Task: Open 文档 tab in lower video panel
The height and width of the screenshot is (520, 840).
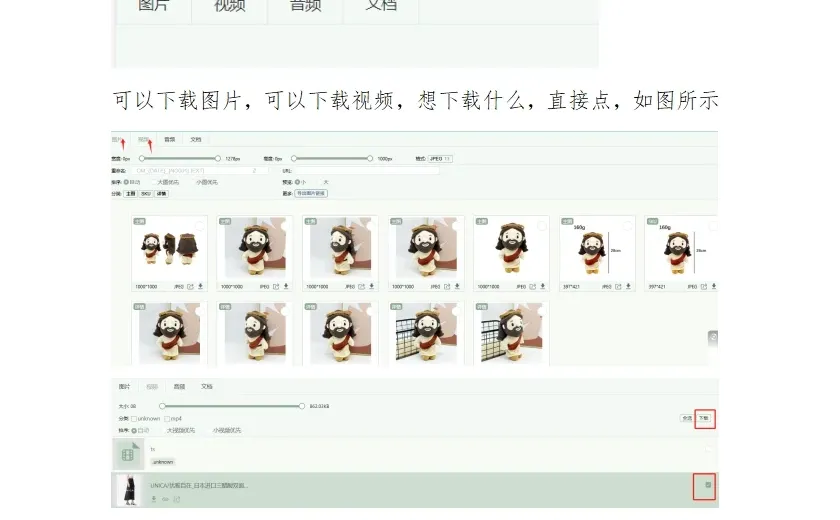Action: point(207,387)
